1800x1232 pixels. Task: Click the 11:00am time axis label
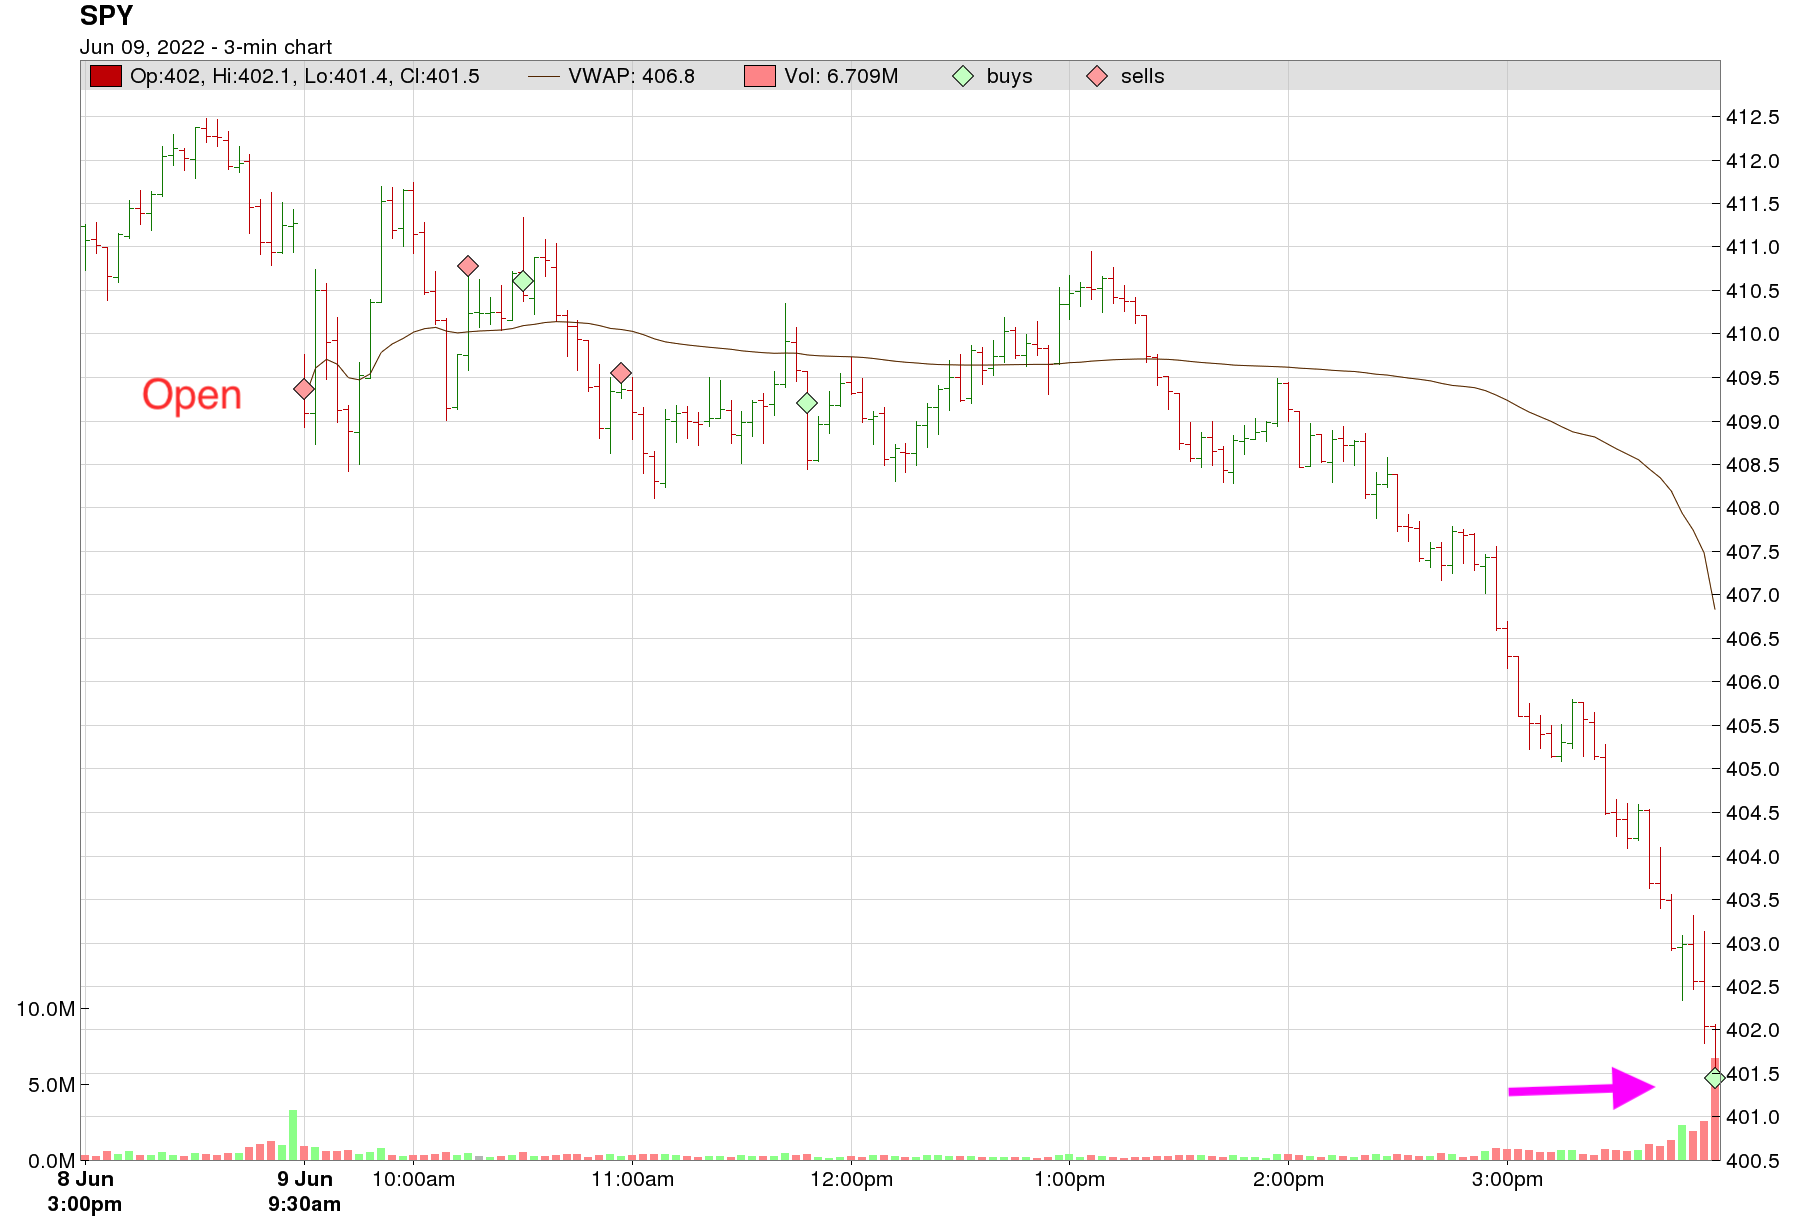point(632,1180)
